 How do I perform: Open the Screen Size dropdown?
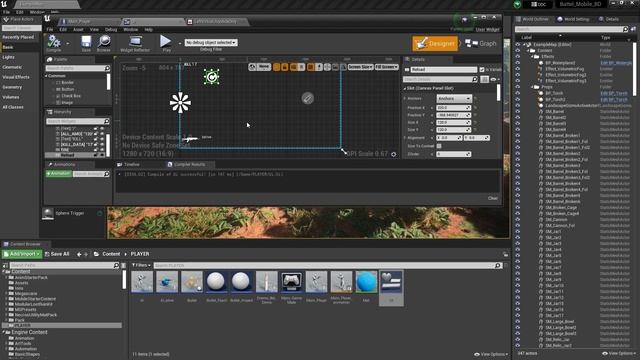tap(360, 67)
